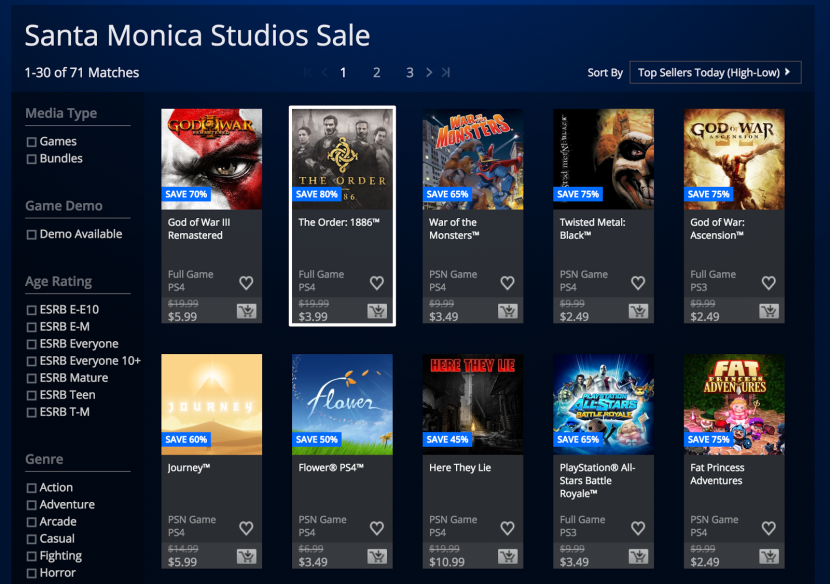Switch to results page 2
Screen dimensions: 830x584
click(377, 72)
